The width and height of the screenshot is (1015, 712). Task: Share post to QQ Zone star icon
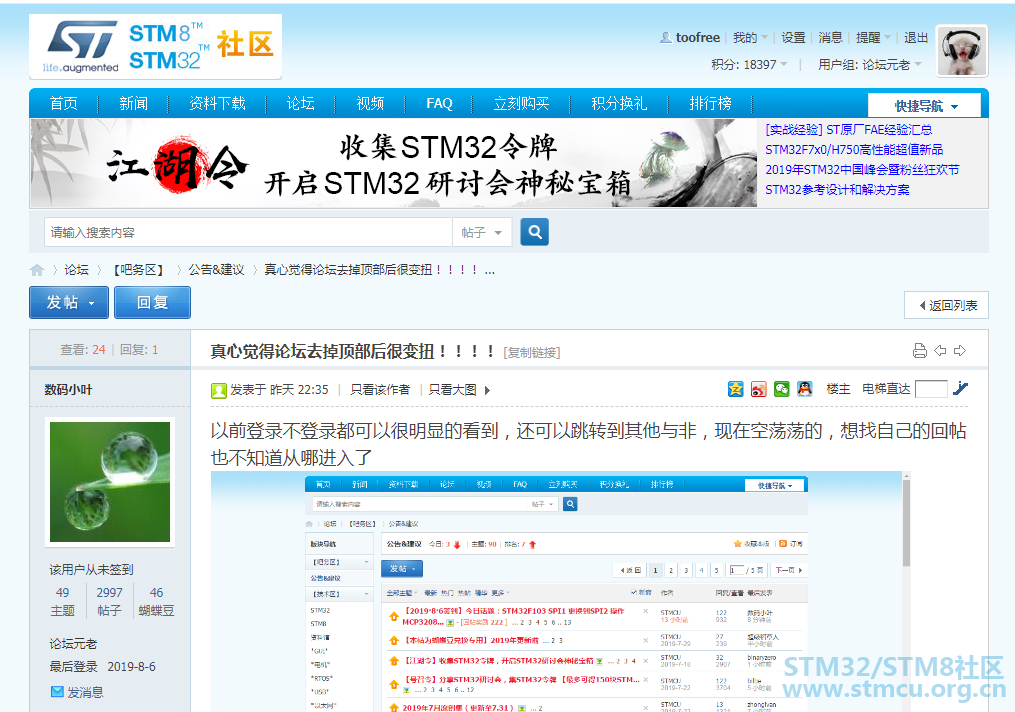pos(735,389)
